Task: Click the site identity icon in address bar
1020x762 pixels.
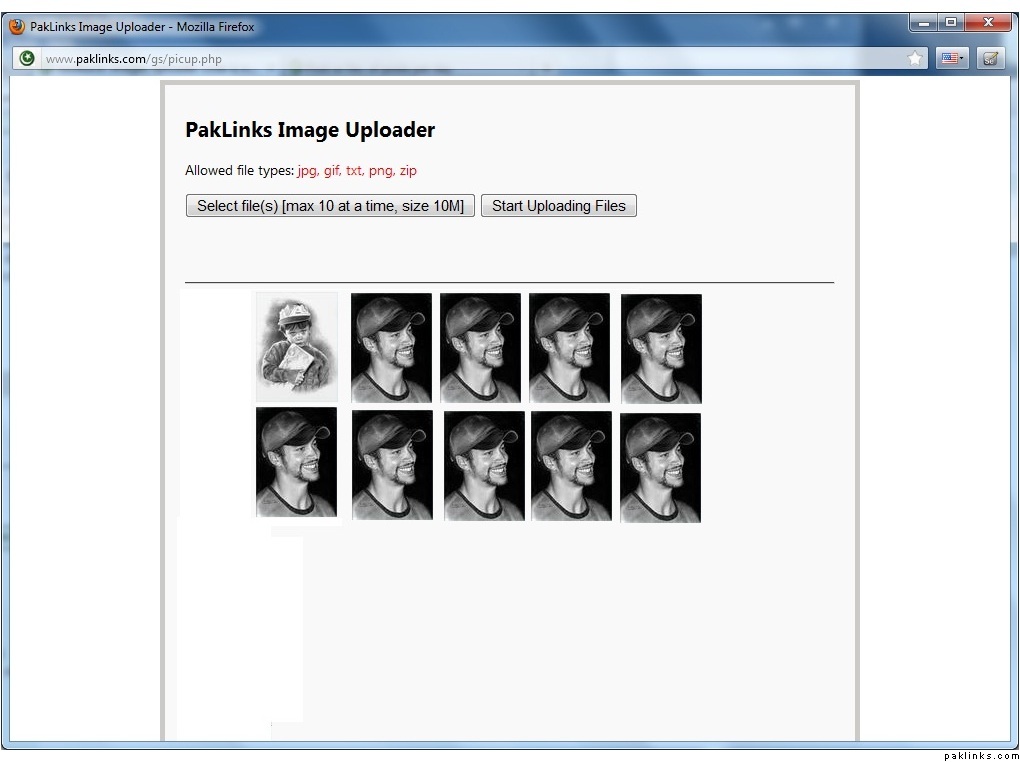Action: pos(27,58)
